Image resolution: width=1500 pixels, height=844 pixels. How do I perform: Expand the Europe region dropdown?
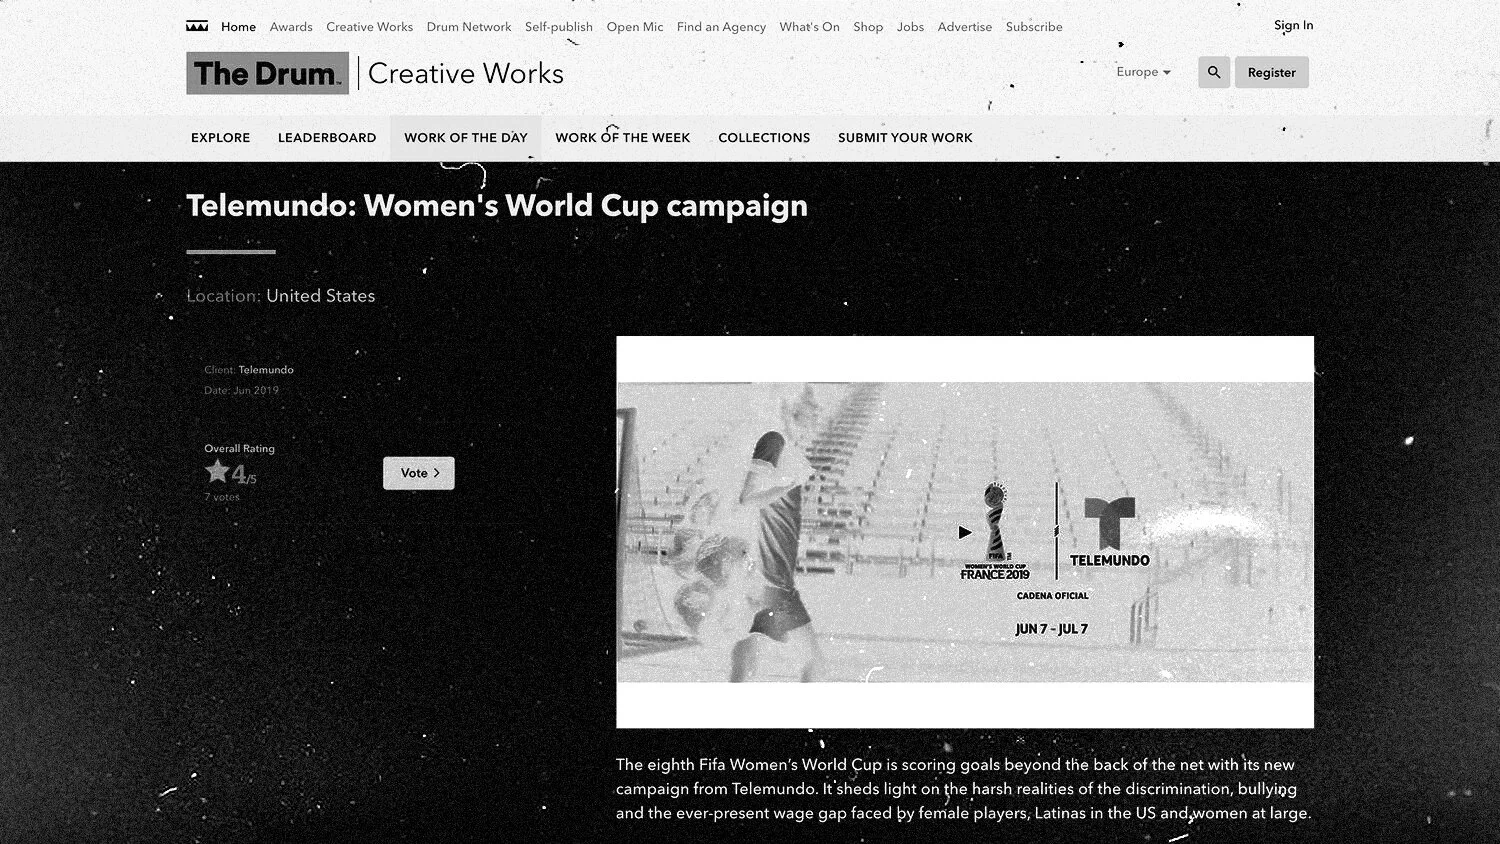[1143, 72]
